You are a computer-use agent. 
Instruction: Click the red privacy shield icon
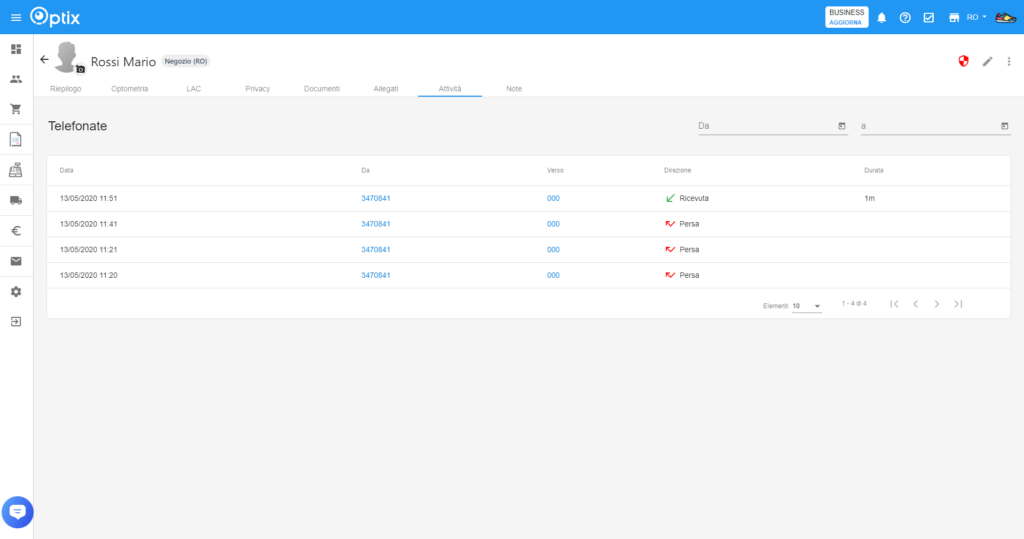click(963, 61)
